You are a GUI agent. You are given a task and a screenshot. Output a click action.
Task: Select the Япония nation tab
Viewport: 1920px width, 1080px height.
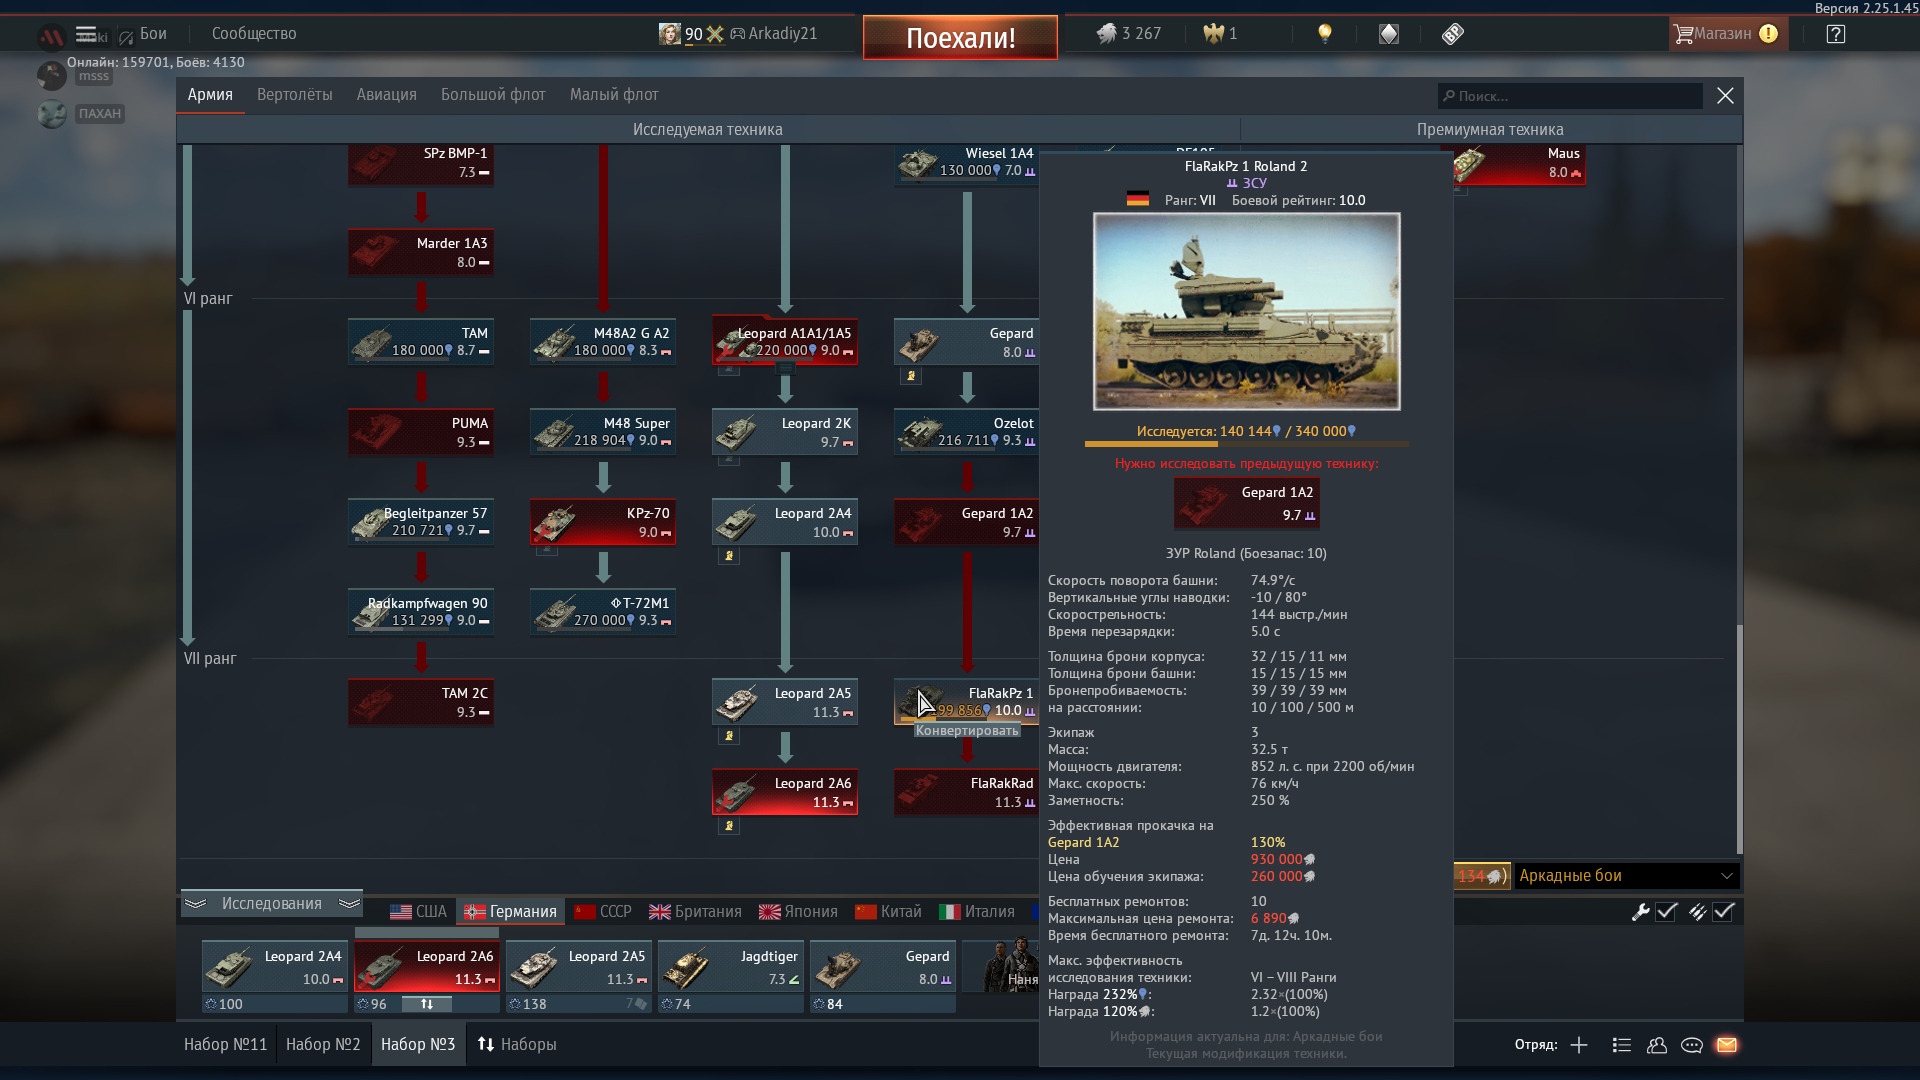point(798,912)
